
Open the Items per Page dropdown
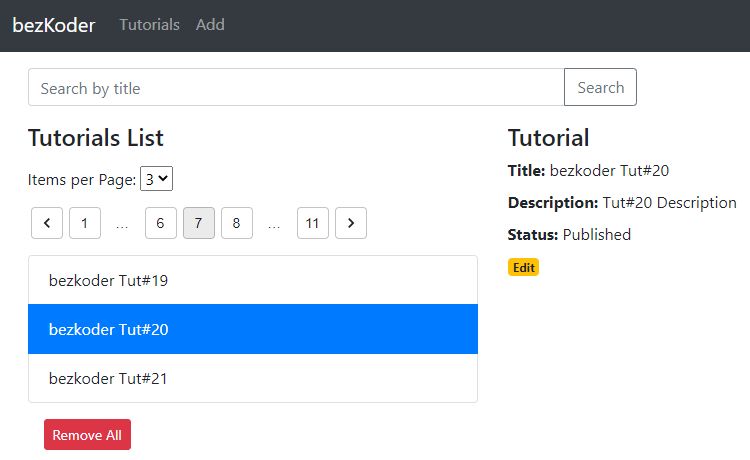tap(157, 179)
